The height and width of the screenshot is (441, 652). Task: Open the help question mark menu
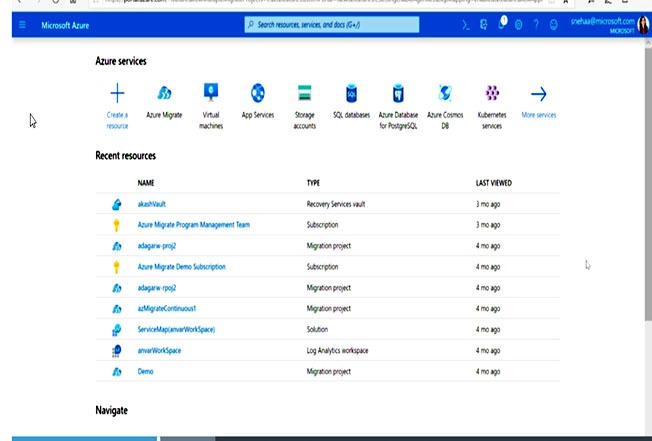pos(536,25)
